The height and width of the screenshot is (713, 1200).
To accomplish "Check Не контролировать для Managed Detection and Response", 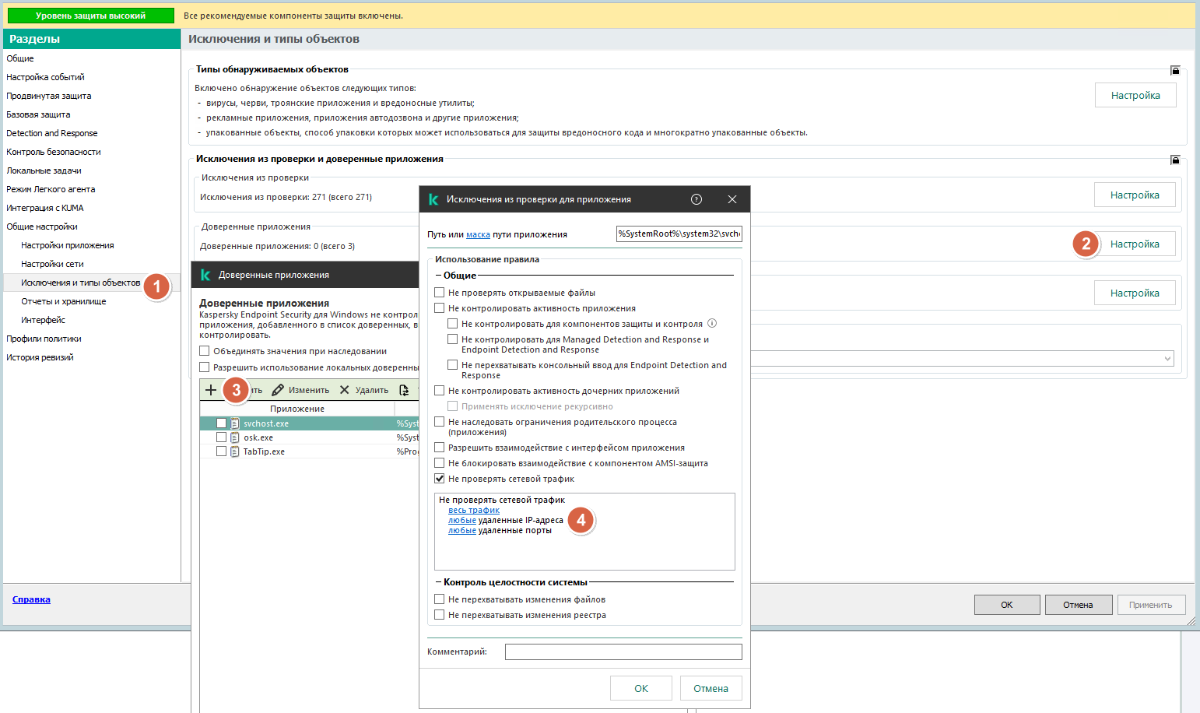I will 453,340.
